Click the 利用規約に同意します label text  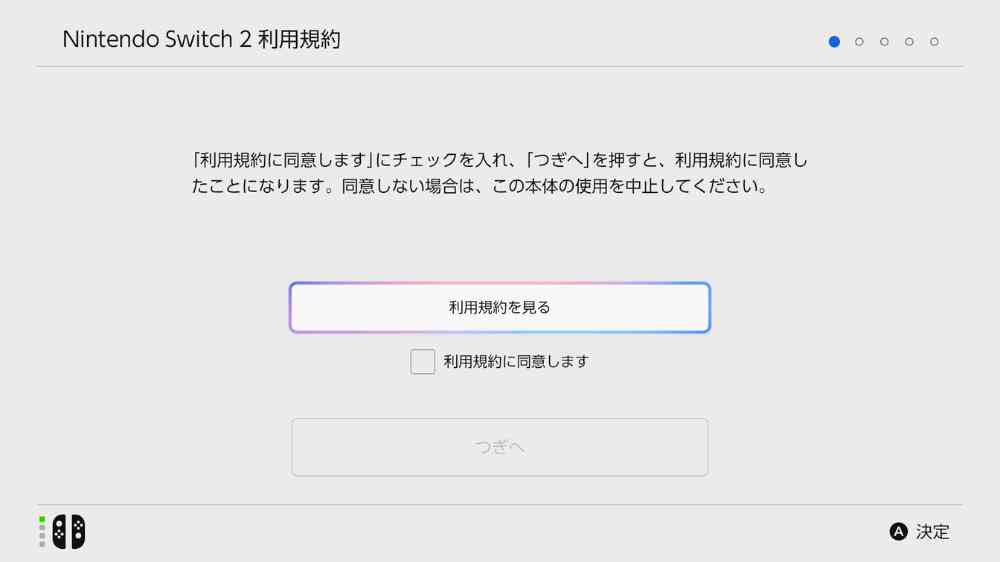pyautogui.click(x=516, y=362)
